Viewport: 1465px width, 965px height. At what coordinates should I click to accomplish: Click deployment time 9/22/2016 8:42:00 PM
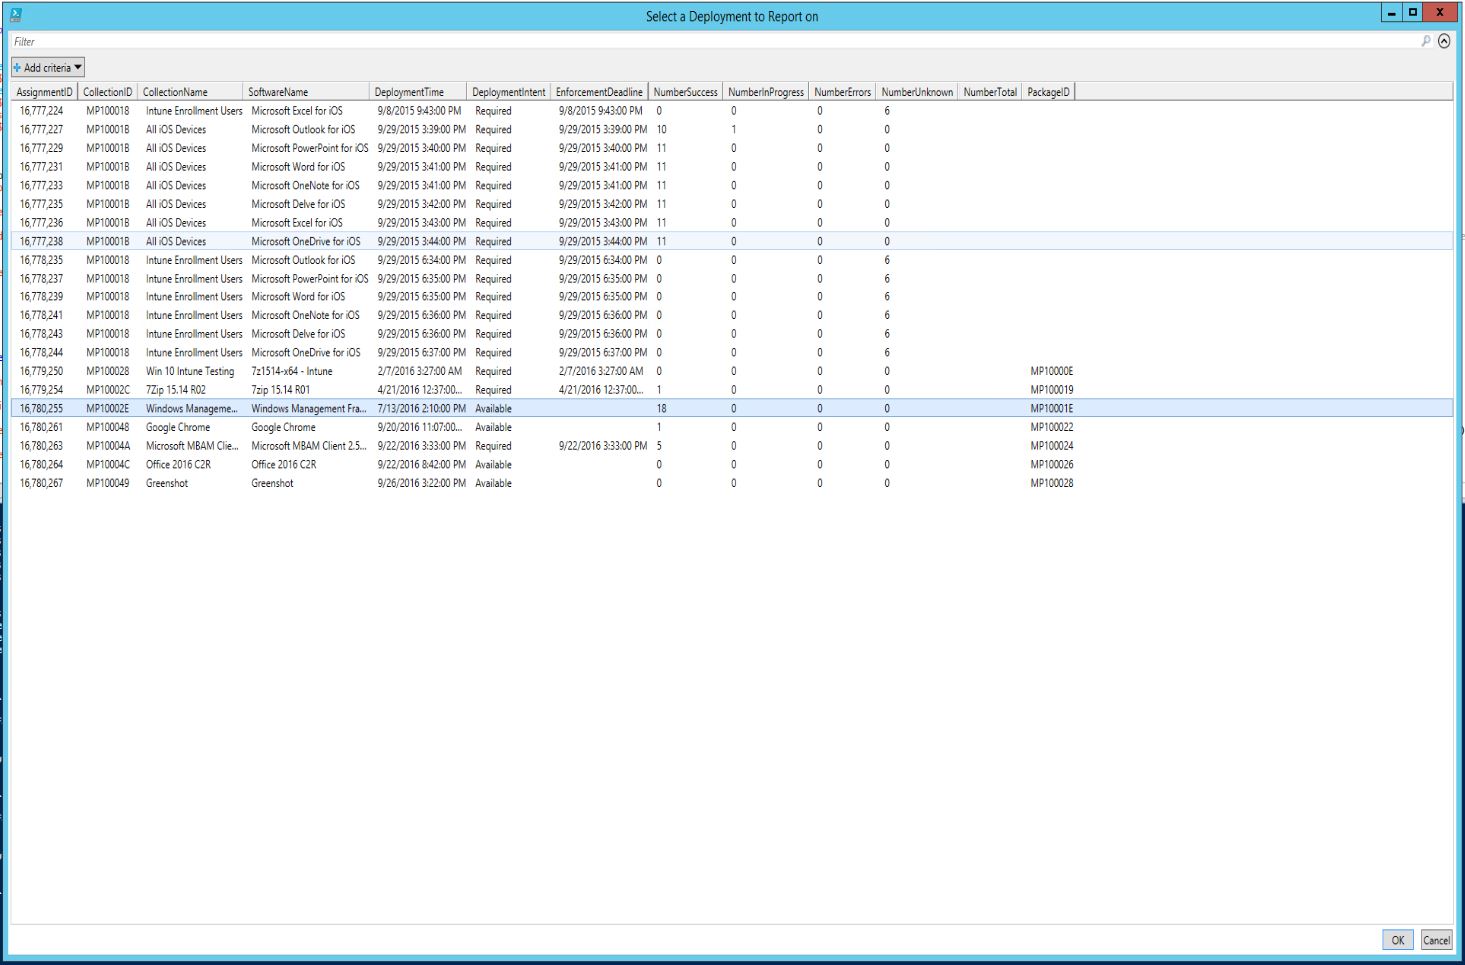pyautogui.click(x=421, y=464)
